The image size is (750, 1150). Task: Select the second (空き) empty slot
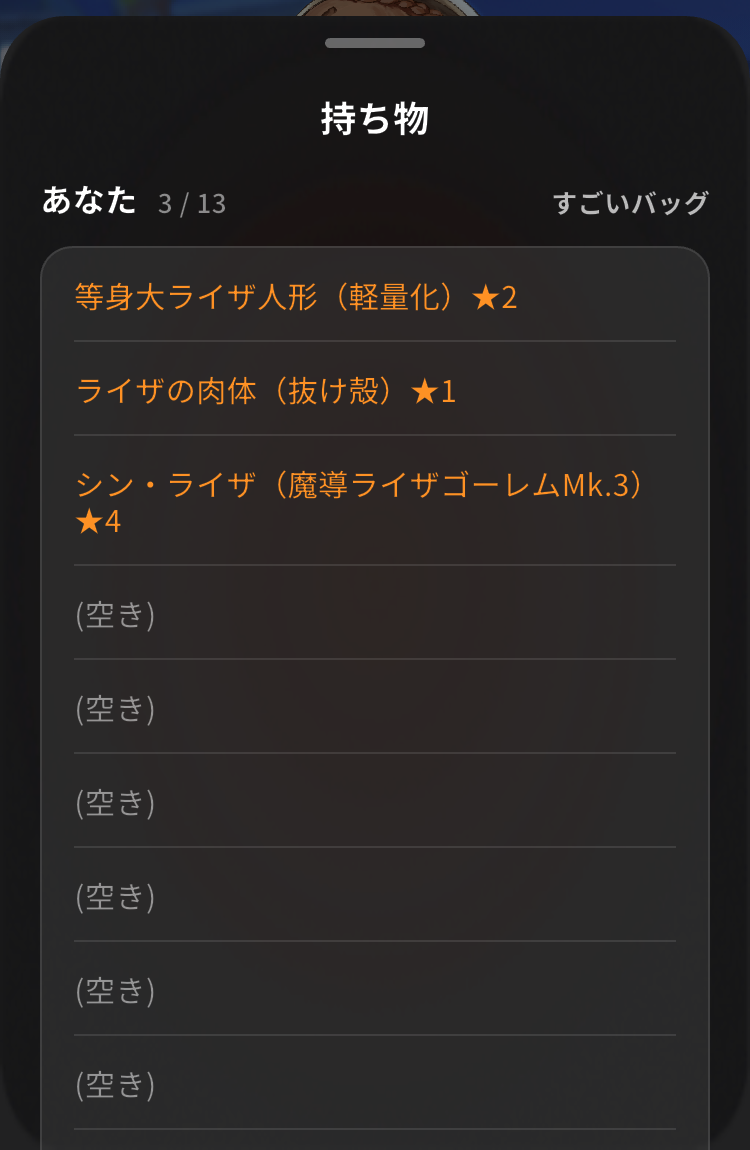[x=375, y=708]
